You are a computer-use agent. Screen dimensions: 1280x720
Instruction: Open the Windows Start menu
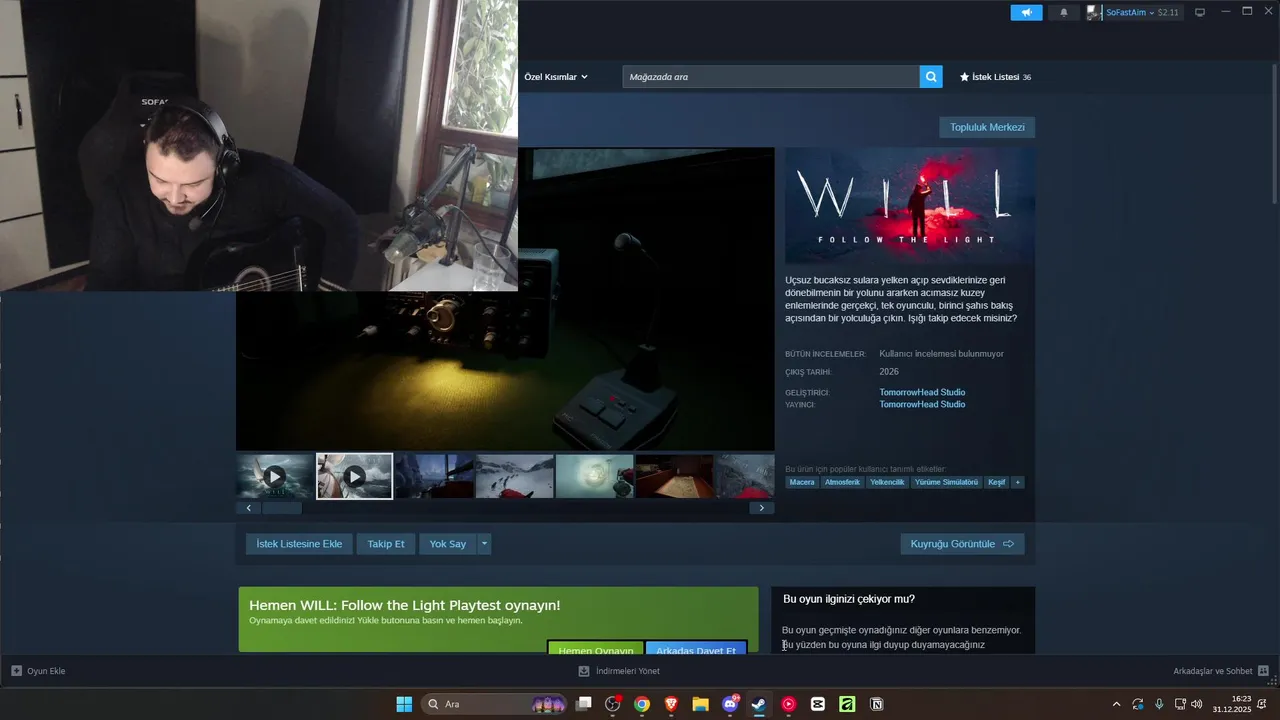coord(404,704)
